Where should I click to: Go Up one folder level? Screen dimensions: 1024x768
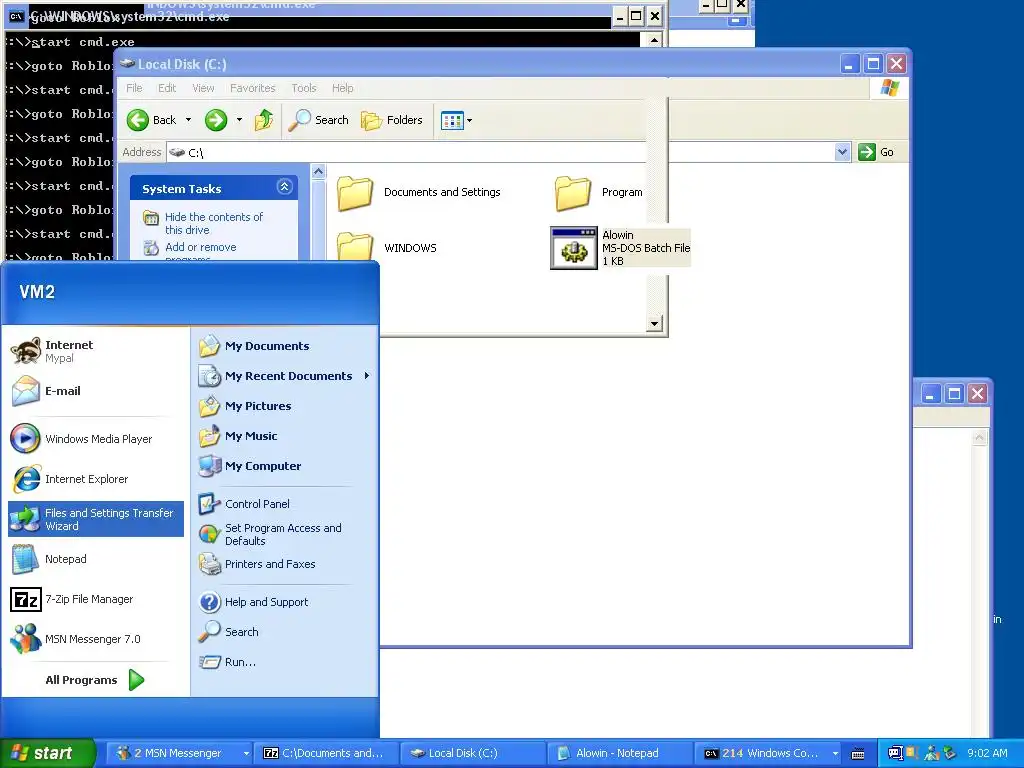[x=264, y=120]
